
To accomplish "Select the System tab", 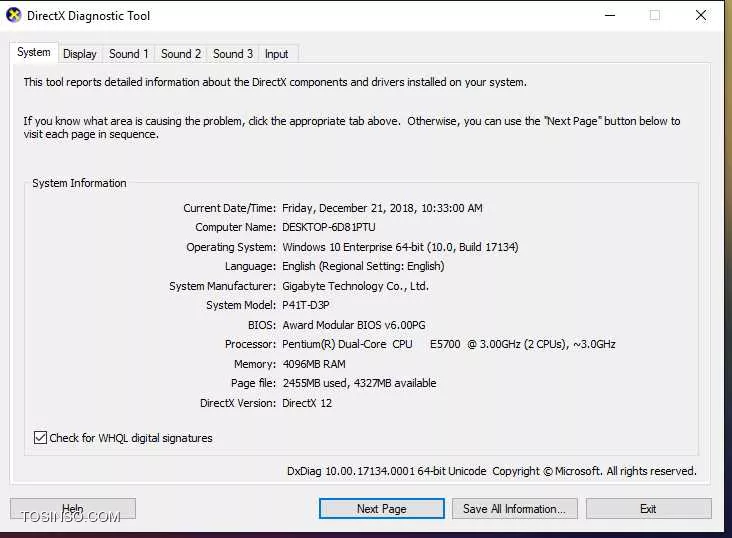I will point(34,52).
